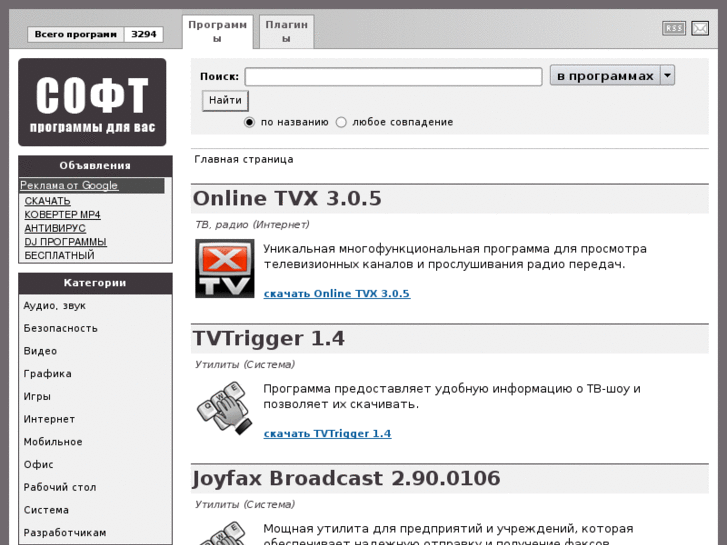727x545 pixels.
Task: Switch to the Плагины tab
Action: 287,32
